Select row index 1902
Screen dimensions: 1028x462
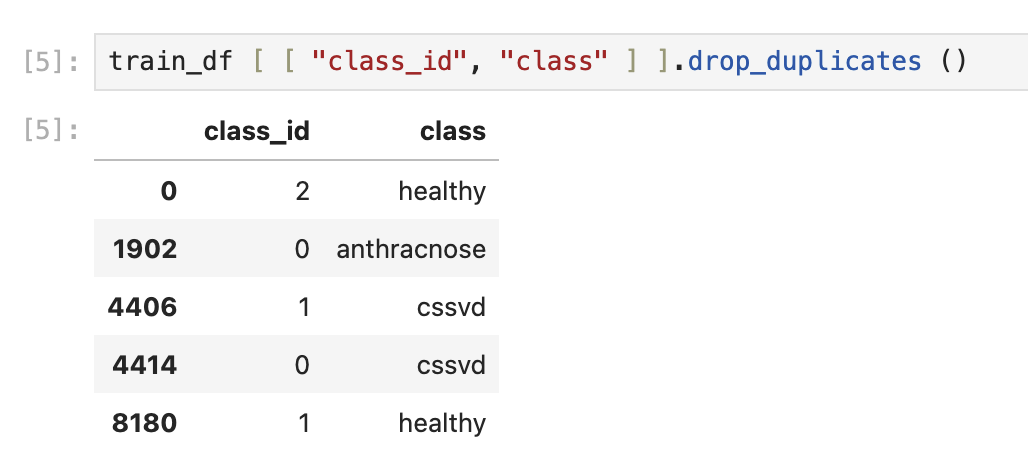[145, 248]
